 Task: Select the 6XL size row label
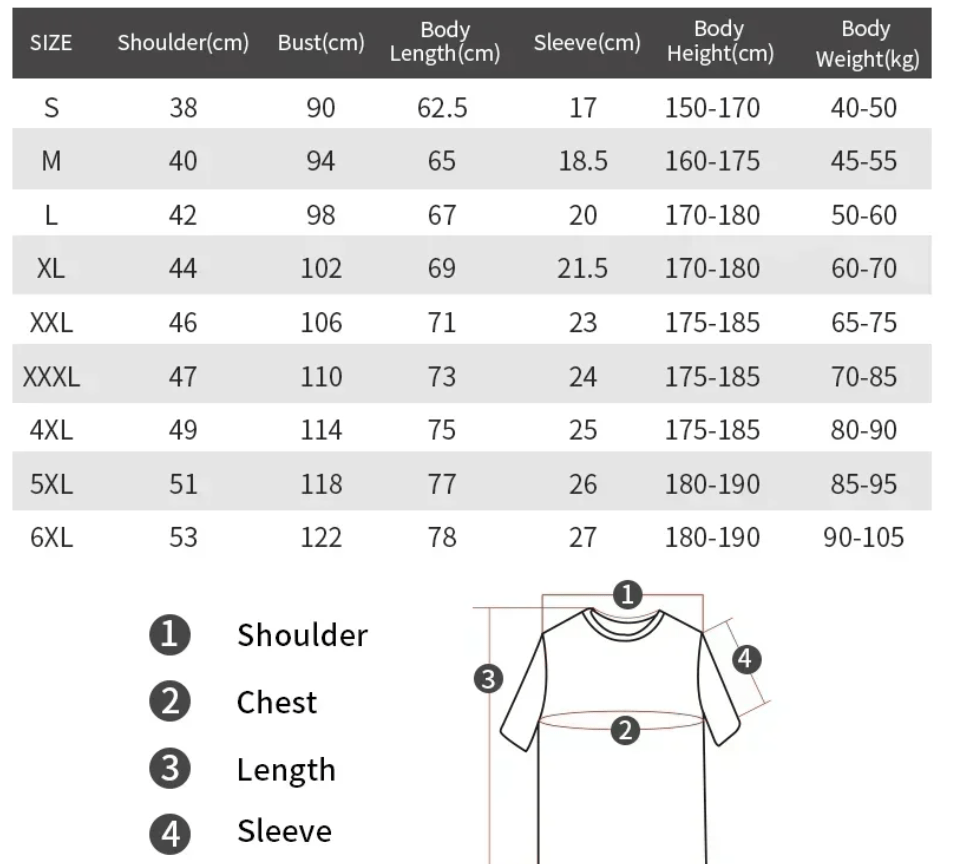click(x=51, y=538)
